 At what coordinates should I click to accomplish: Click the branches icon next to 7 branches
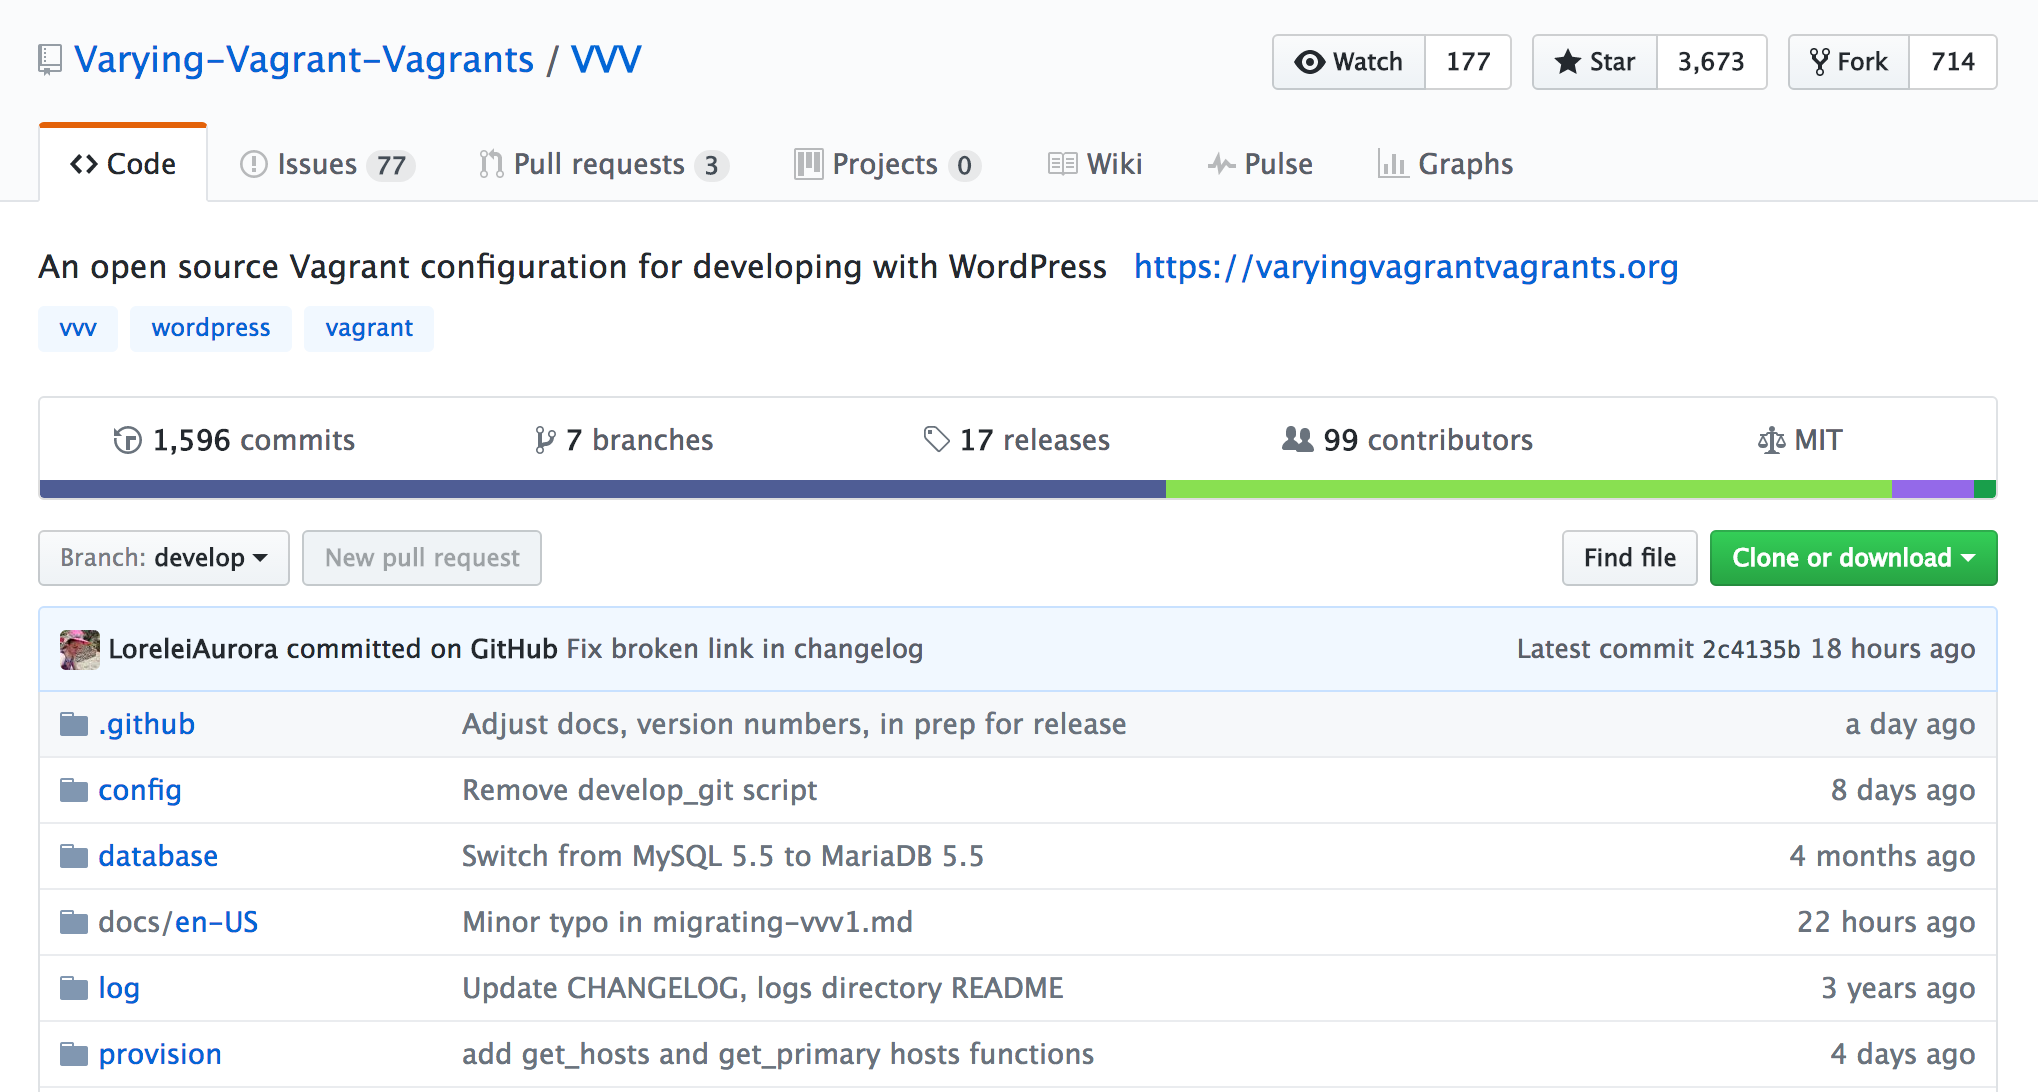click(x=543, y=439)
